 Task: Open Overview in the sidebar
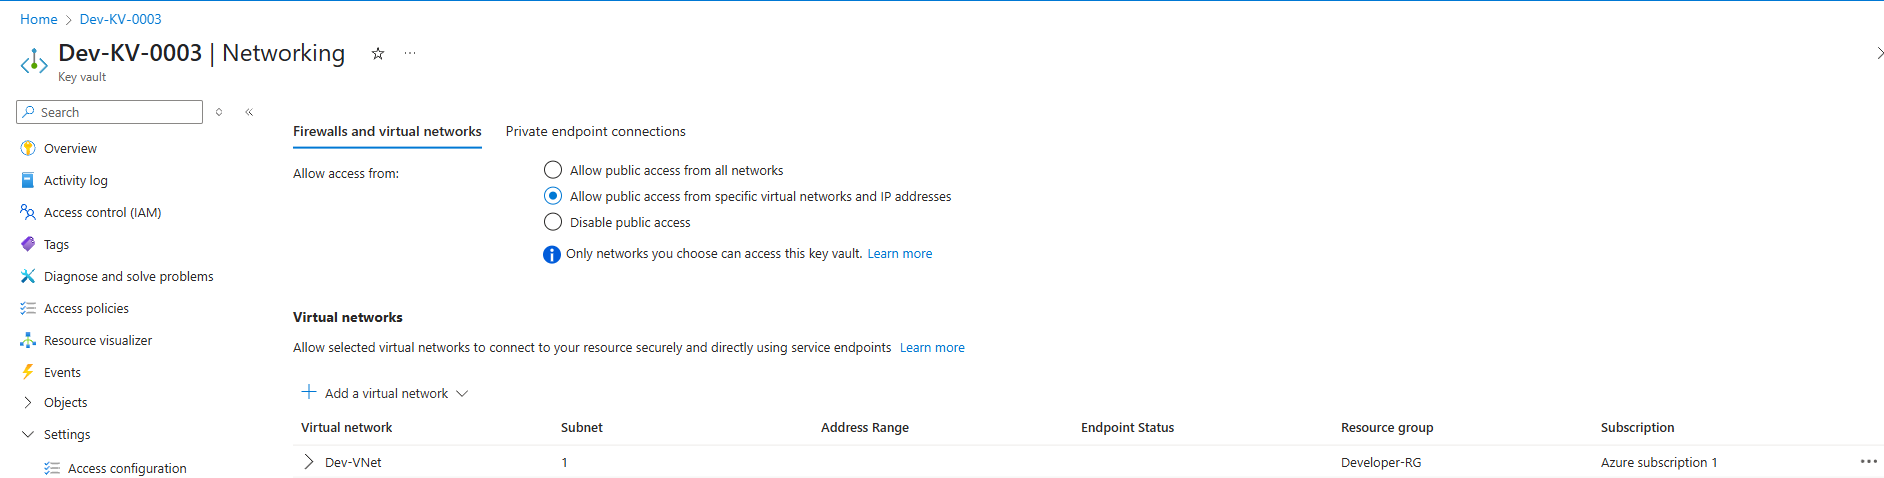[x=70, y=148]
